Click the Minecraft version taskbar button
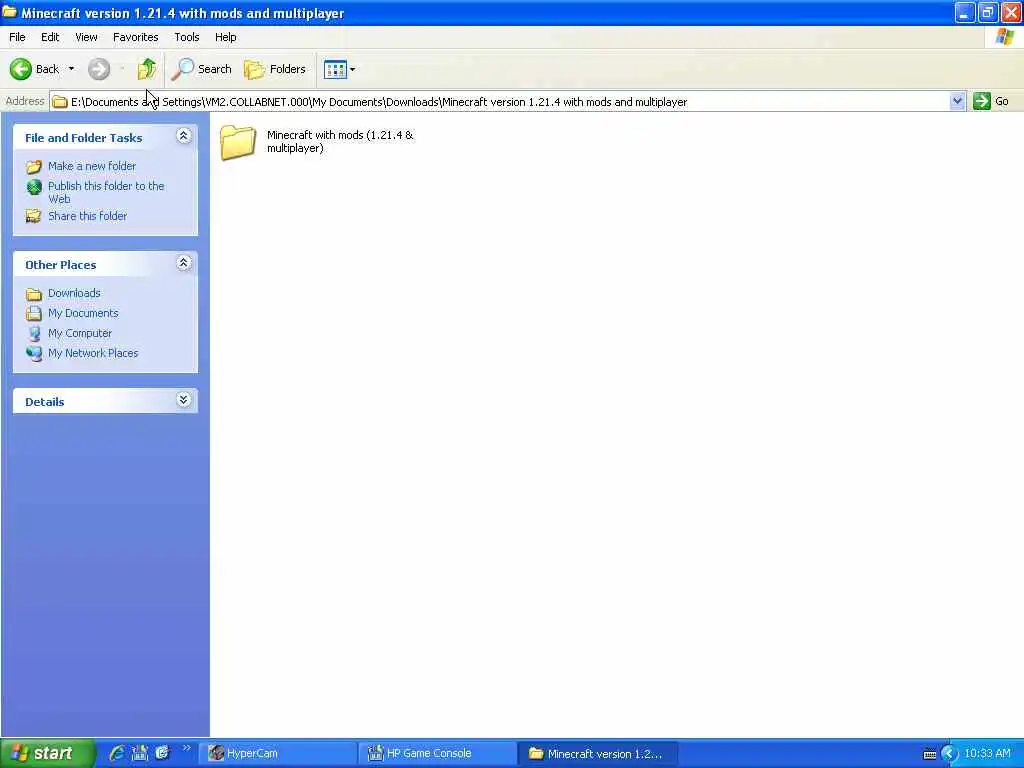The height and width of the screenshot is (768, 1024). 599,754
